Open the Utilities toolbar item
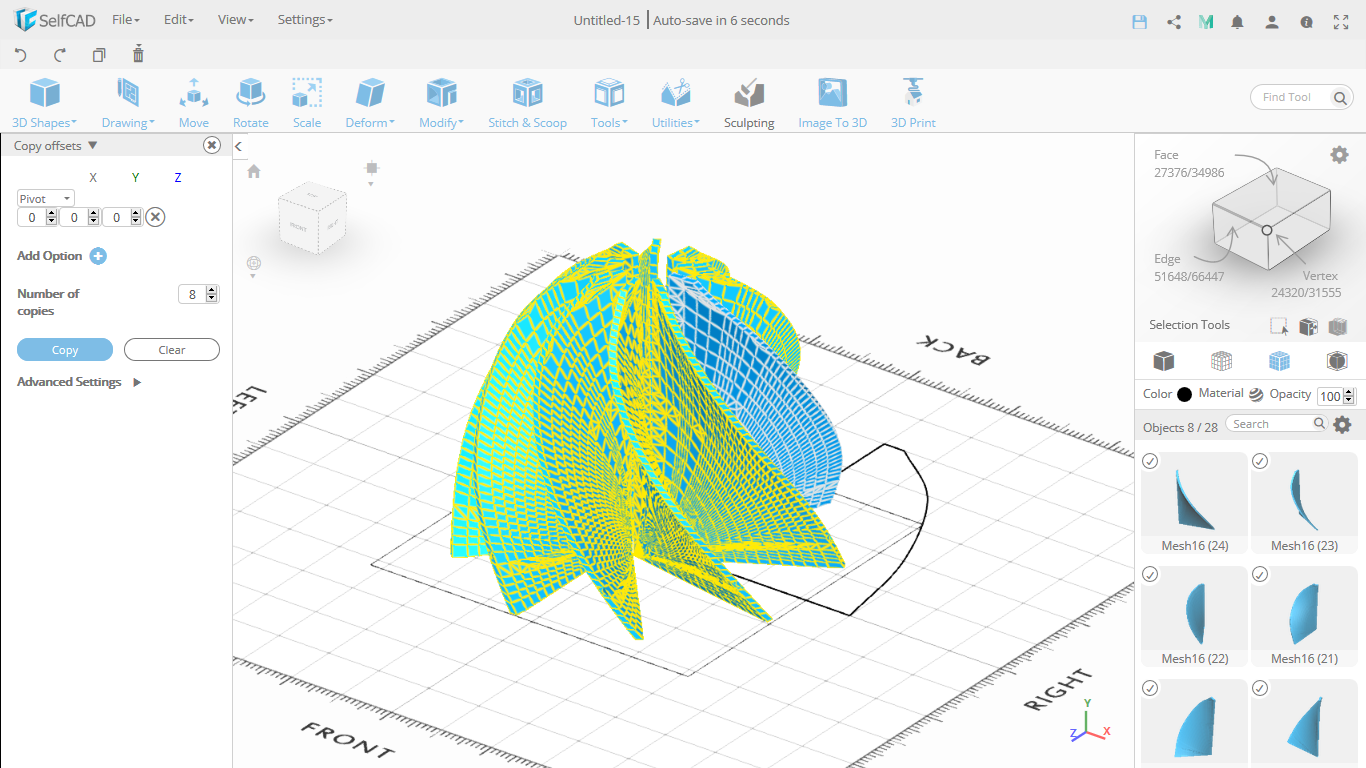Screen dimensions: 1366x768 point(676,104)
